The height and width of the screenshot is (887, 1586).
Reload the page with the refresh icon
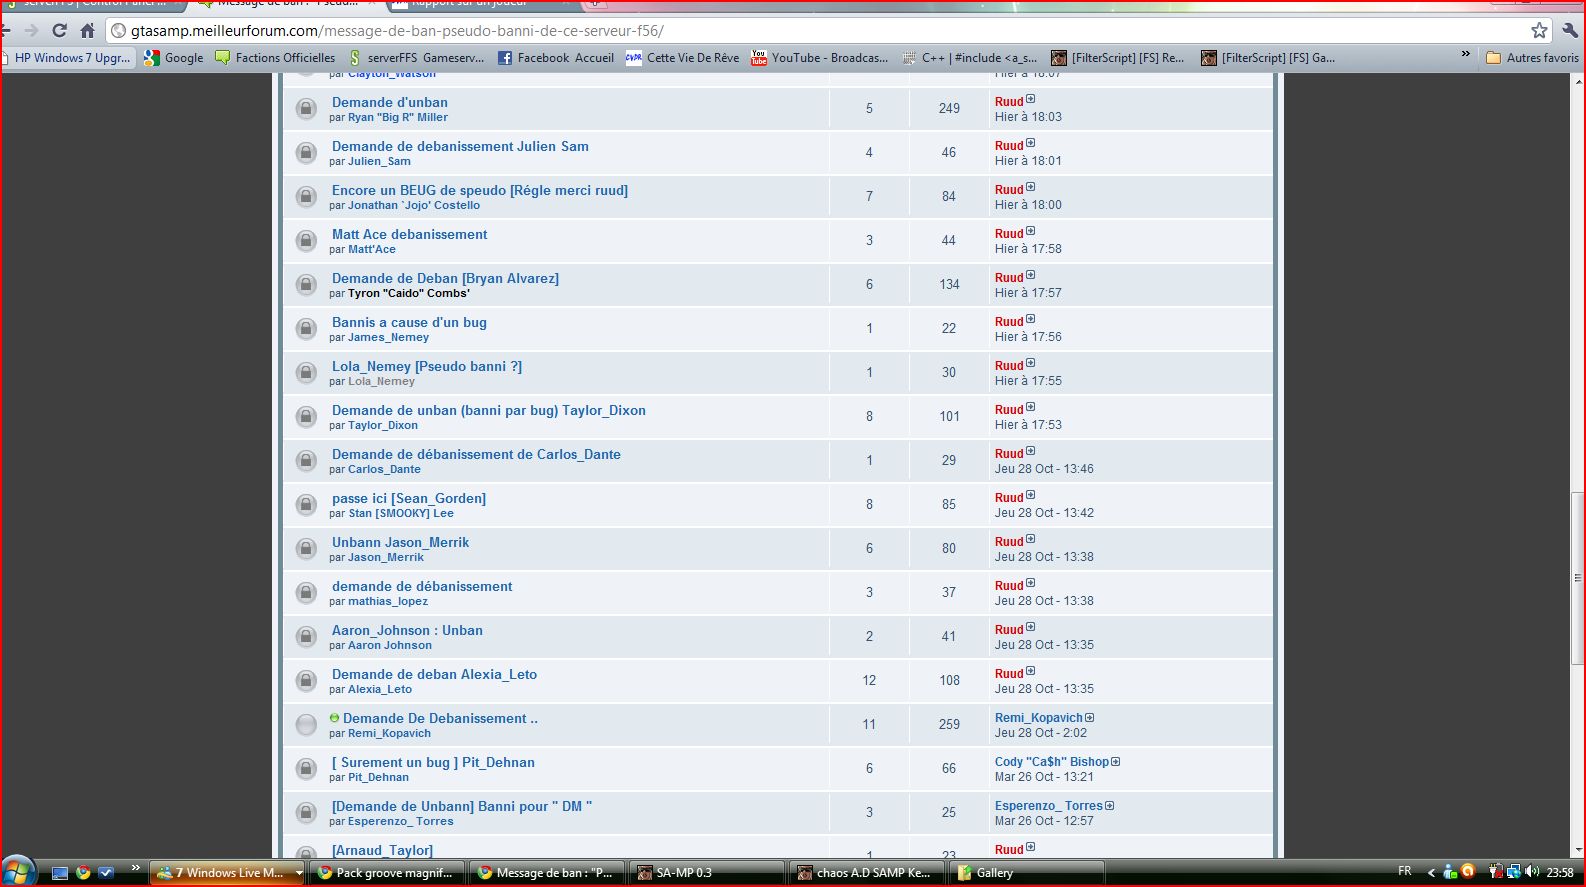59,31
